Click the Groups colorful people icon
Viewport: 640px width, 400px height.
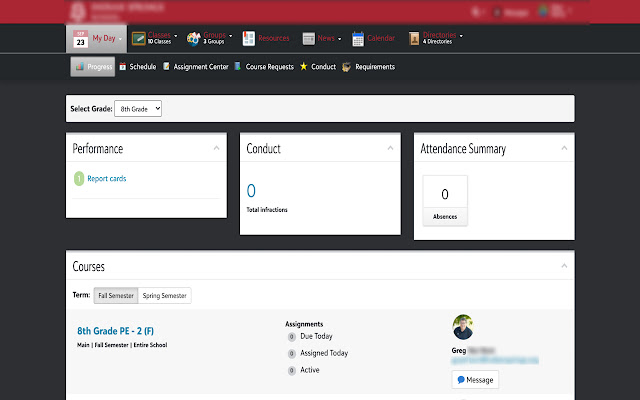click(193, 39)
